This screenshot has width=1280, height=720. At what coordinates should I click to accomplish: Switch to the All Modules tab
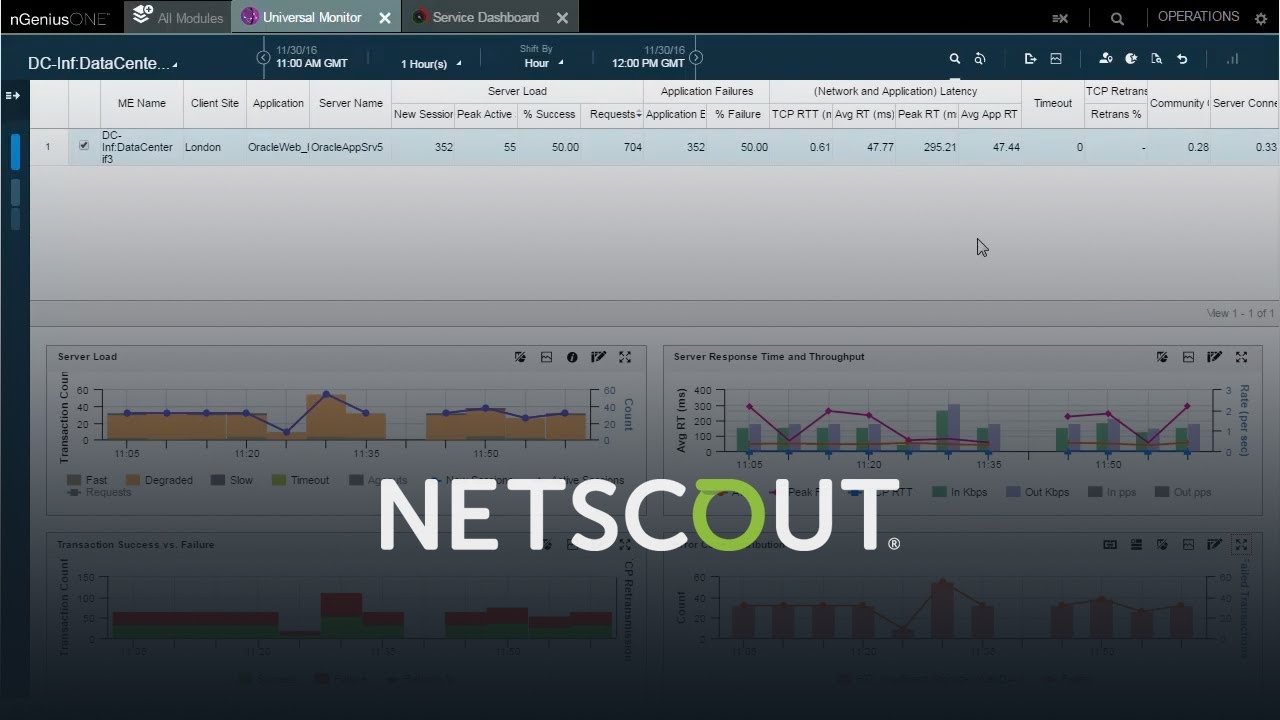click(x=178, y=17)
